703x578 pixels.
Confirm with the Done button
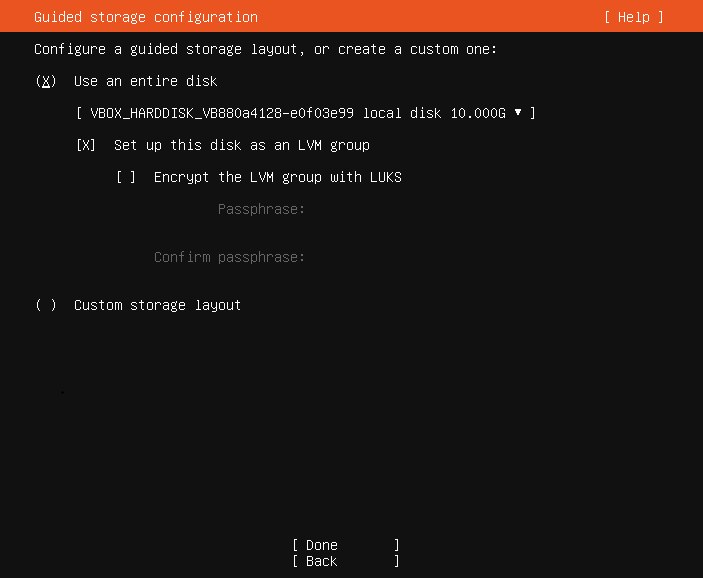pyautogui.click(x=346, y=545)
